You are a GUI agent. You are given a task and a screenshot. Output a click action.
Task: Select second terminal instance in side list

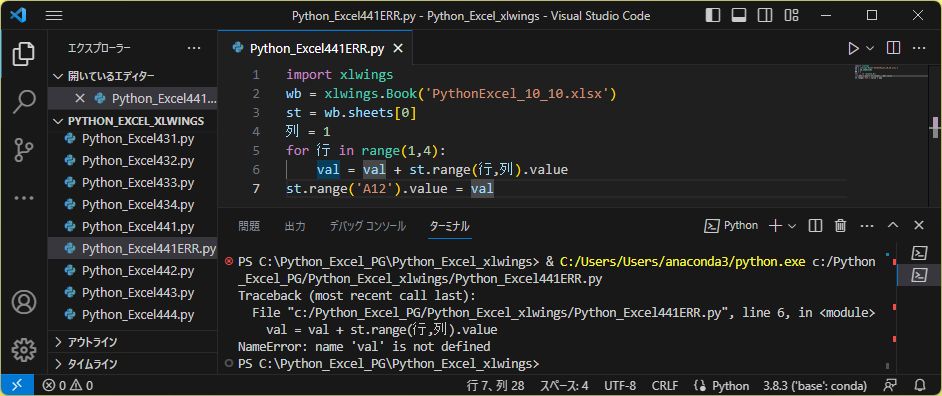coord(919,275)
